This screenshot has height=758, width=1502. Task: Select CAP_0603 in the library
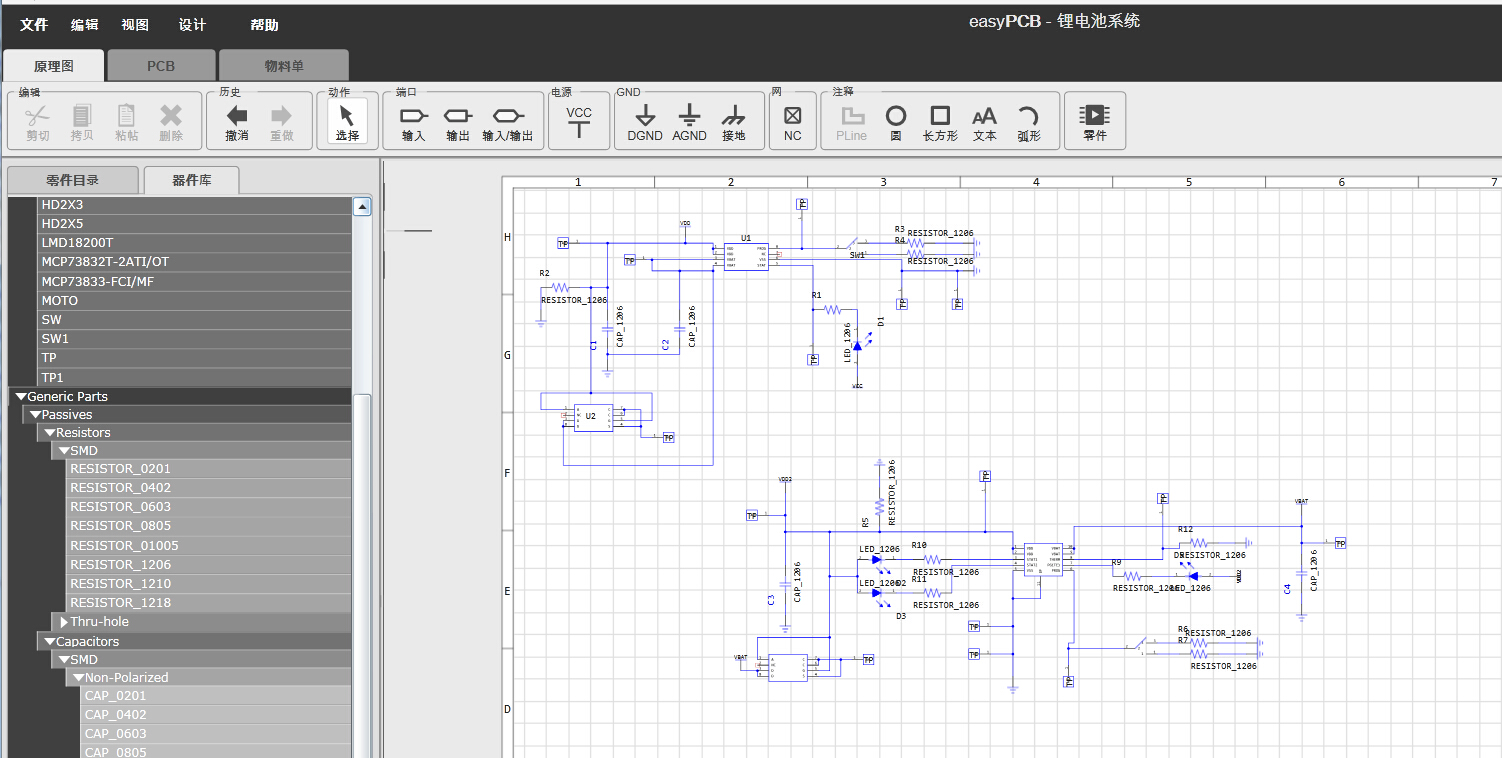pyautogui.click(x=216, y=734)
